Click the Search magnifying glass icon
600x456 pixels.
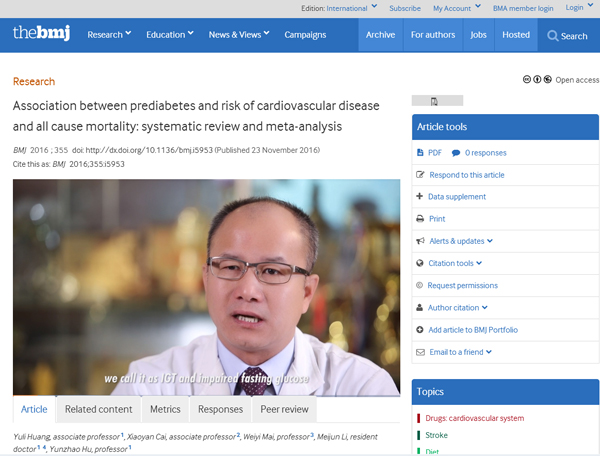[551, 36]
